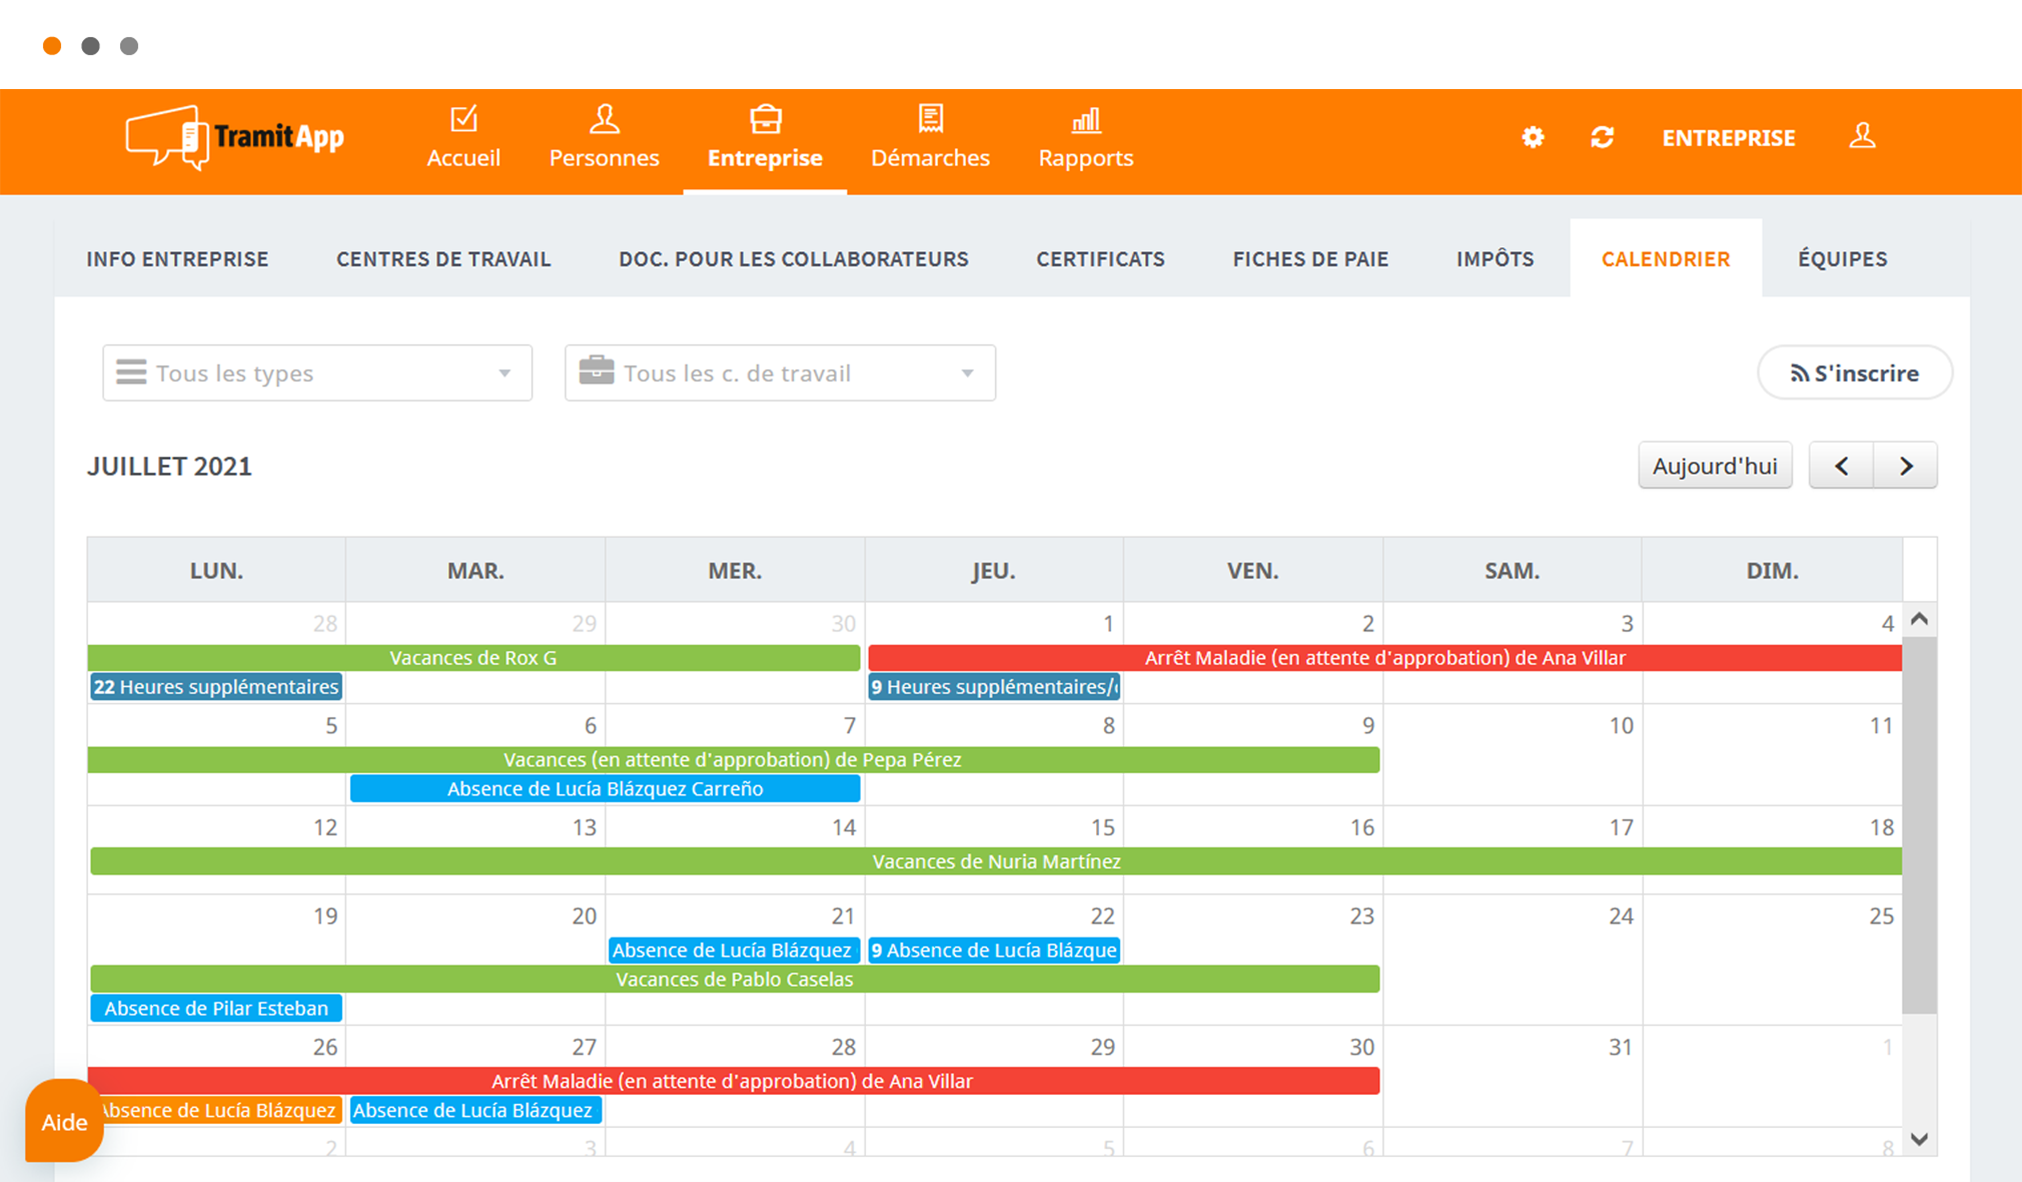Open Absence de Lucía Blázquez on July 21
The image size is (2022, 1182).
point(733,950)
